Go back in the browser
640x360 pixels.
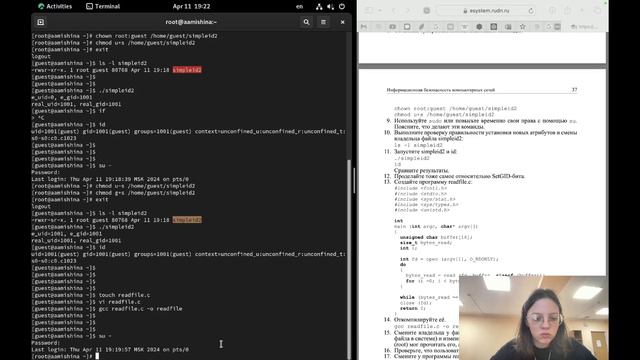click(x=394, y=11)
